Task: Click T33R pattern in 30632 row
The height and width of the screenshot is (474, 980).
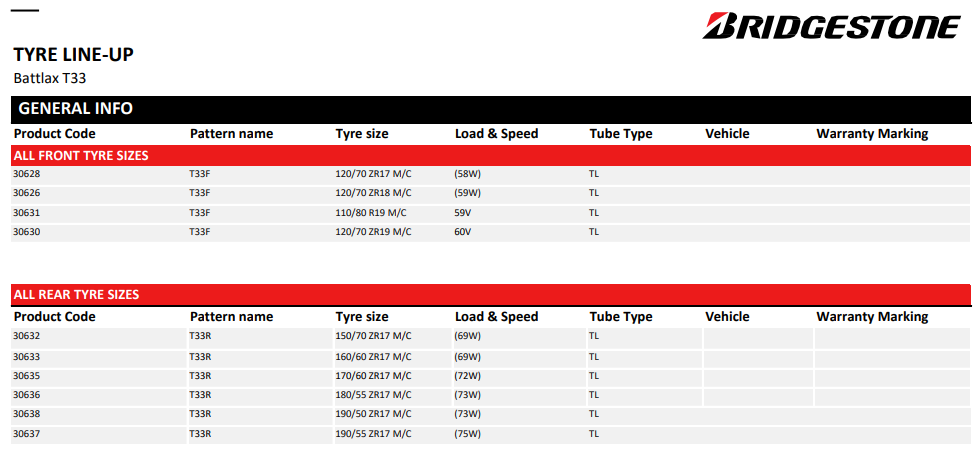Action: coord(201,336)
